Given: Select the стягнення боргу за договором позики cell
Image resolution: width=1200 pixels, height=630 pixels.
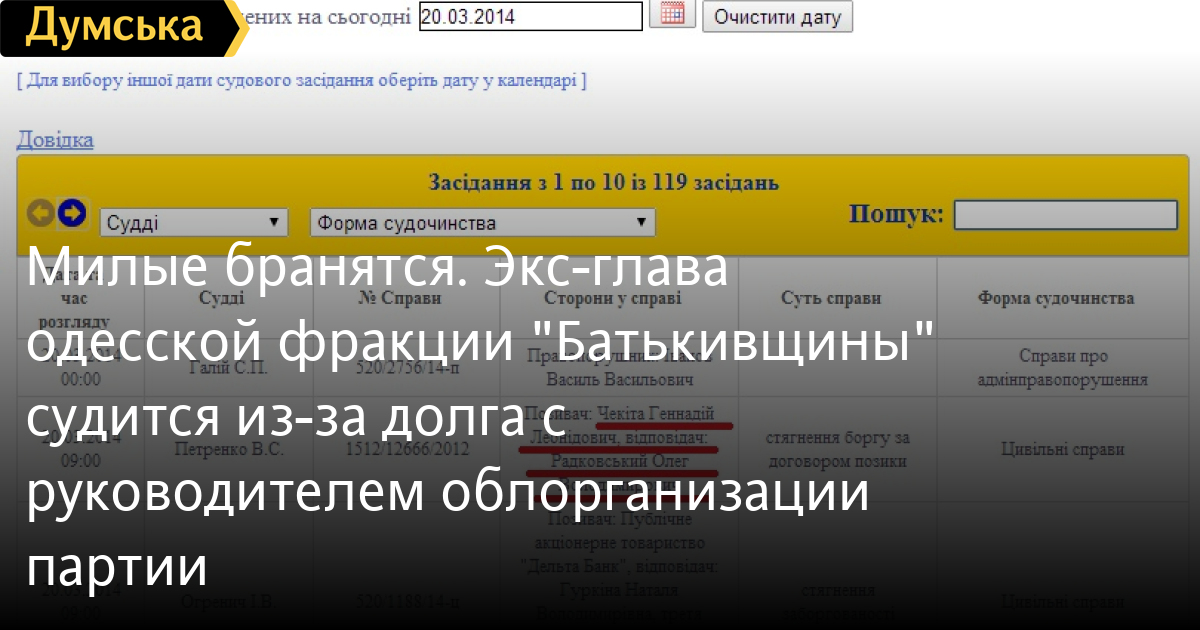Looking at the screenshot, I should coord(836,450).
